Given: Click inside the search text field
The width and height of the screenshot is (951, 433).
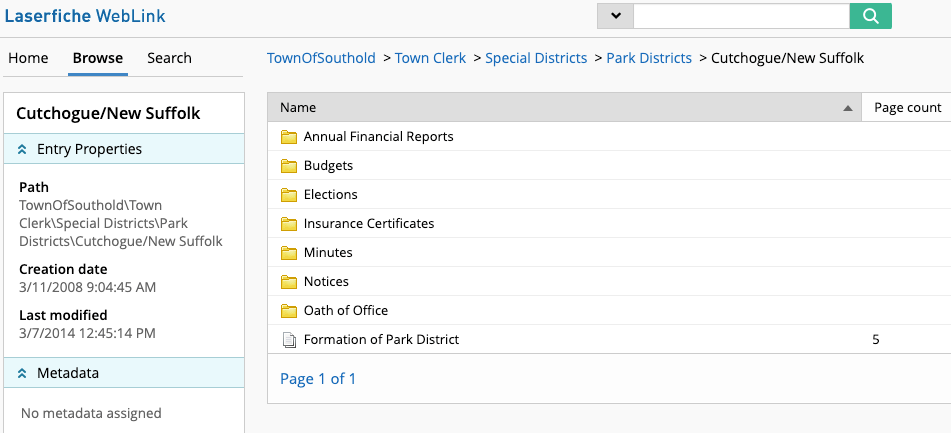Looking at the screenshot, I should tap(740, 16).
